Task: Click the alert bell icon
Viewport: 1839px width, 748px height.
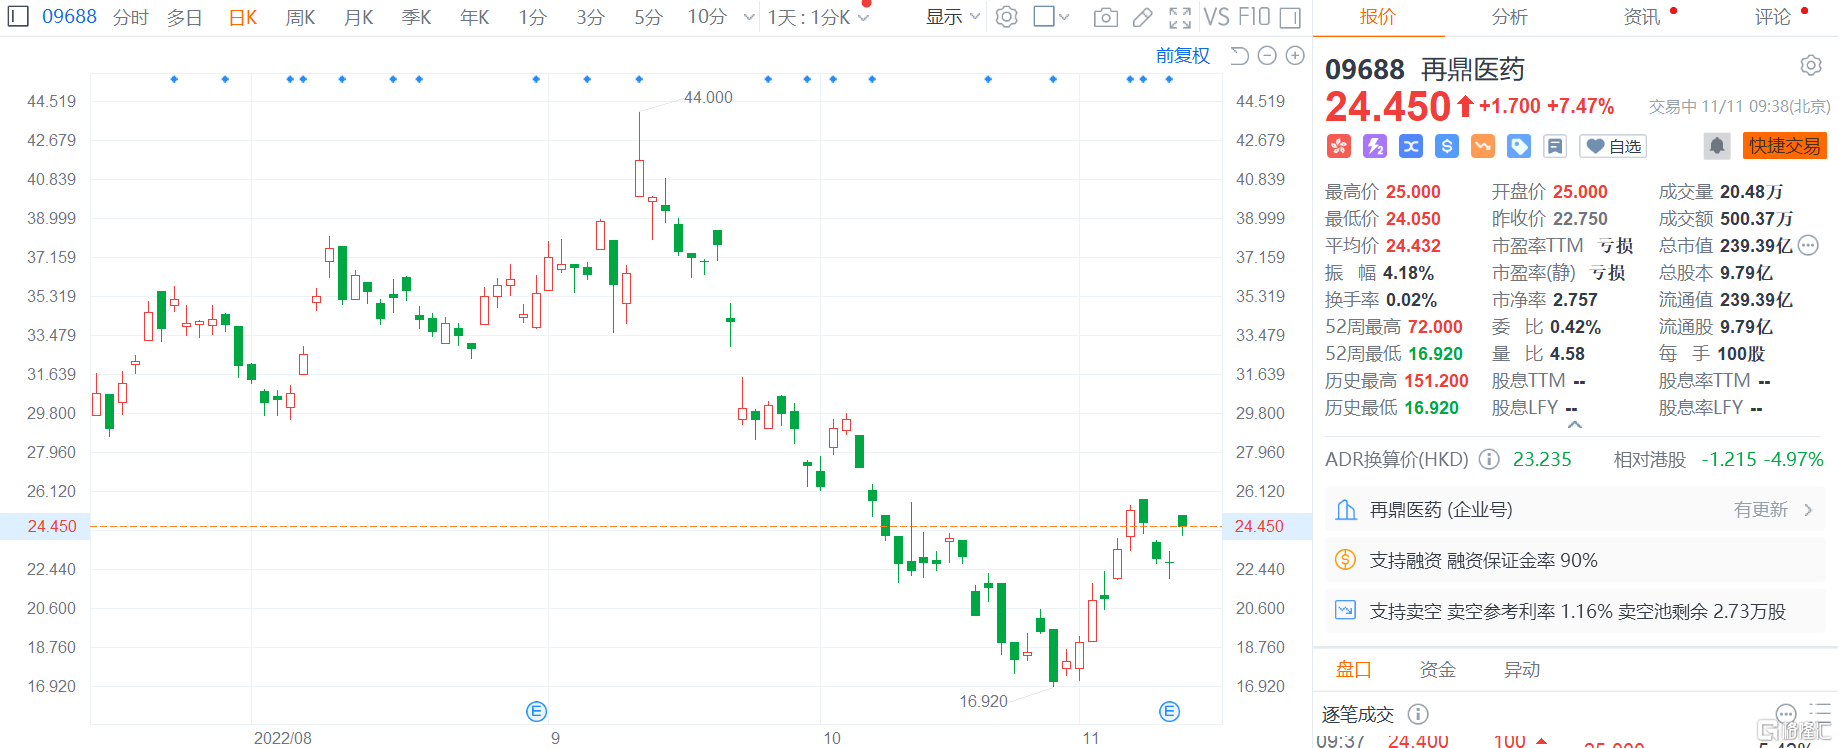Action: point(1717,146)
